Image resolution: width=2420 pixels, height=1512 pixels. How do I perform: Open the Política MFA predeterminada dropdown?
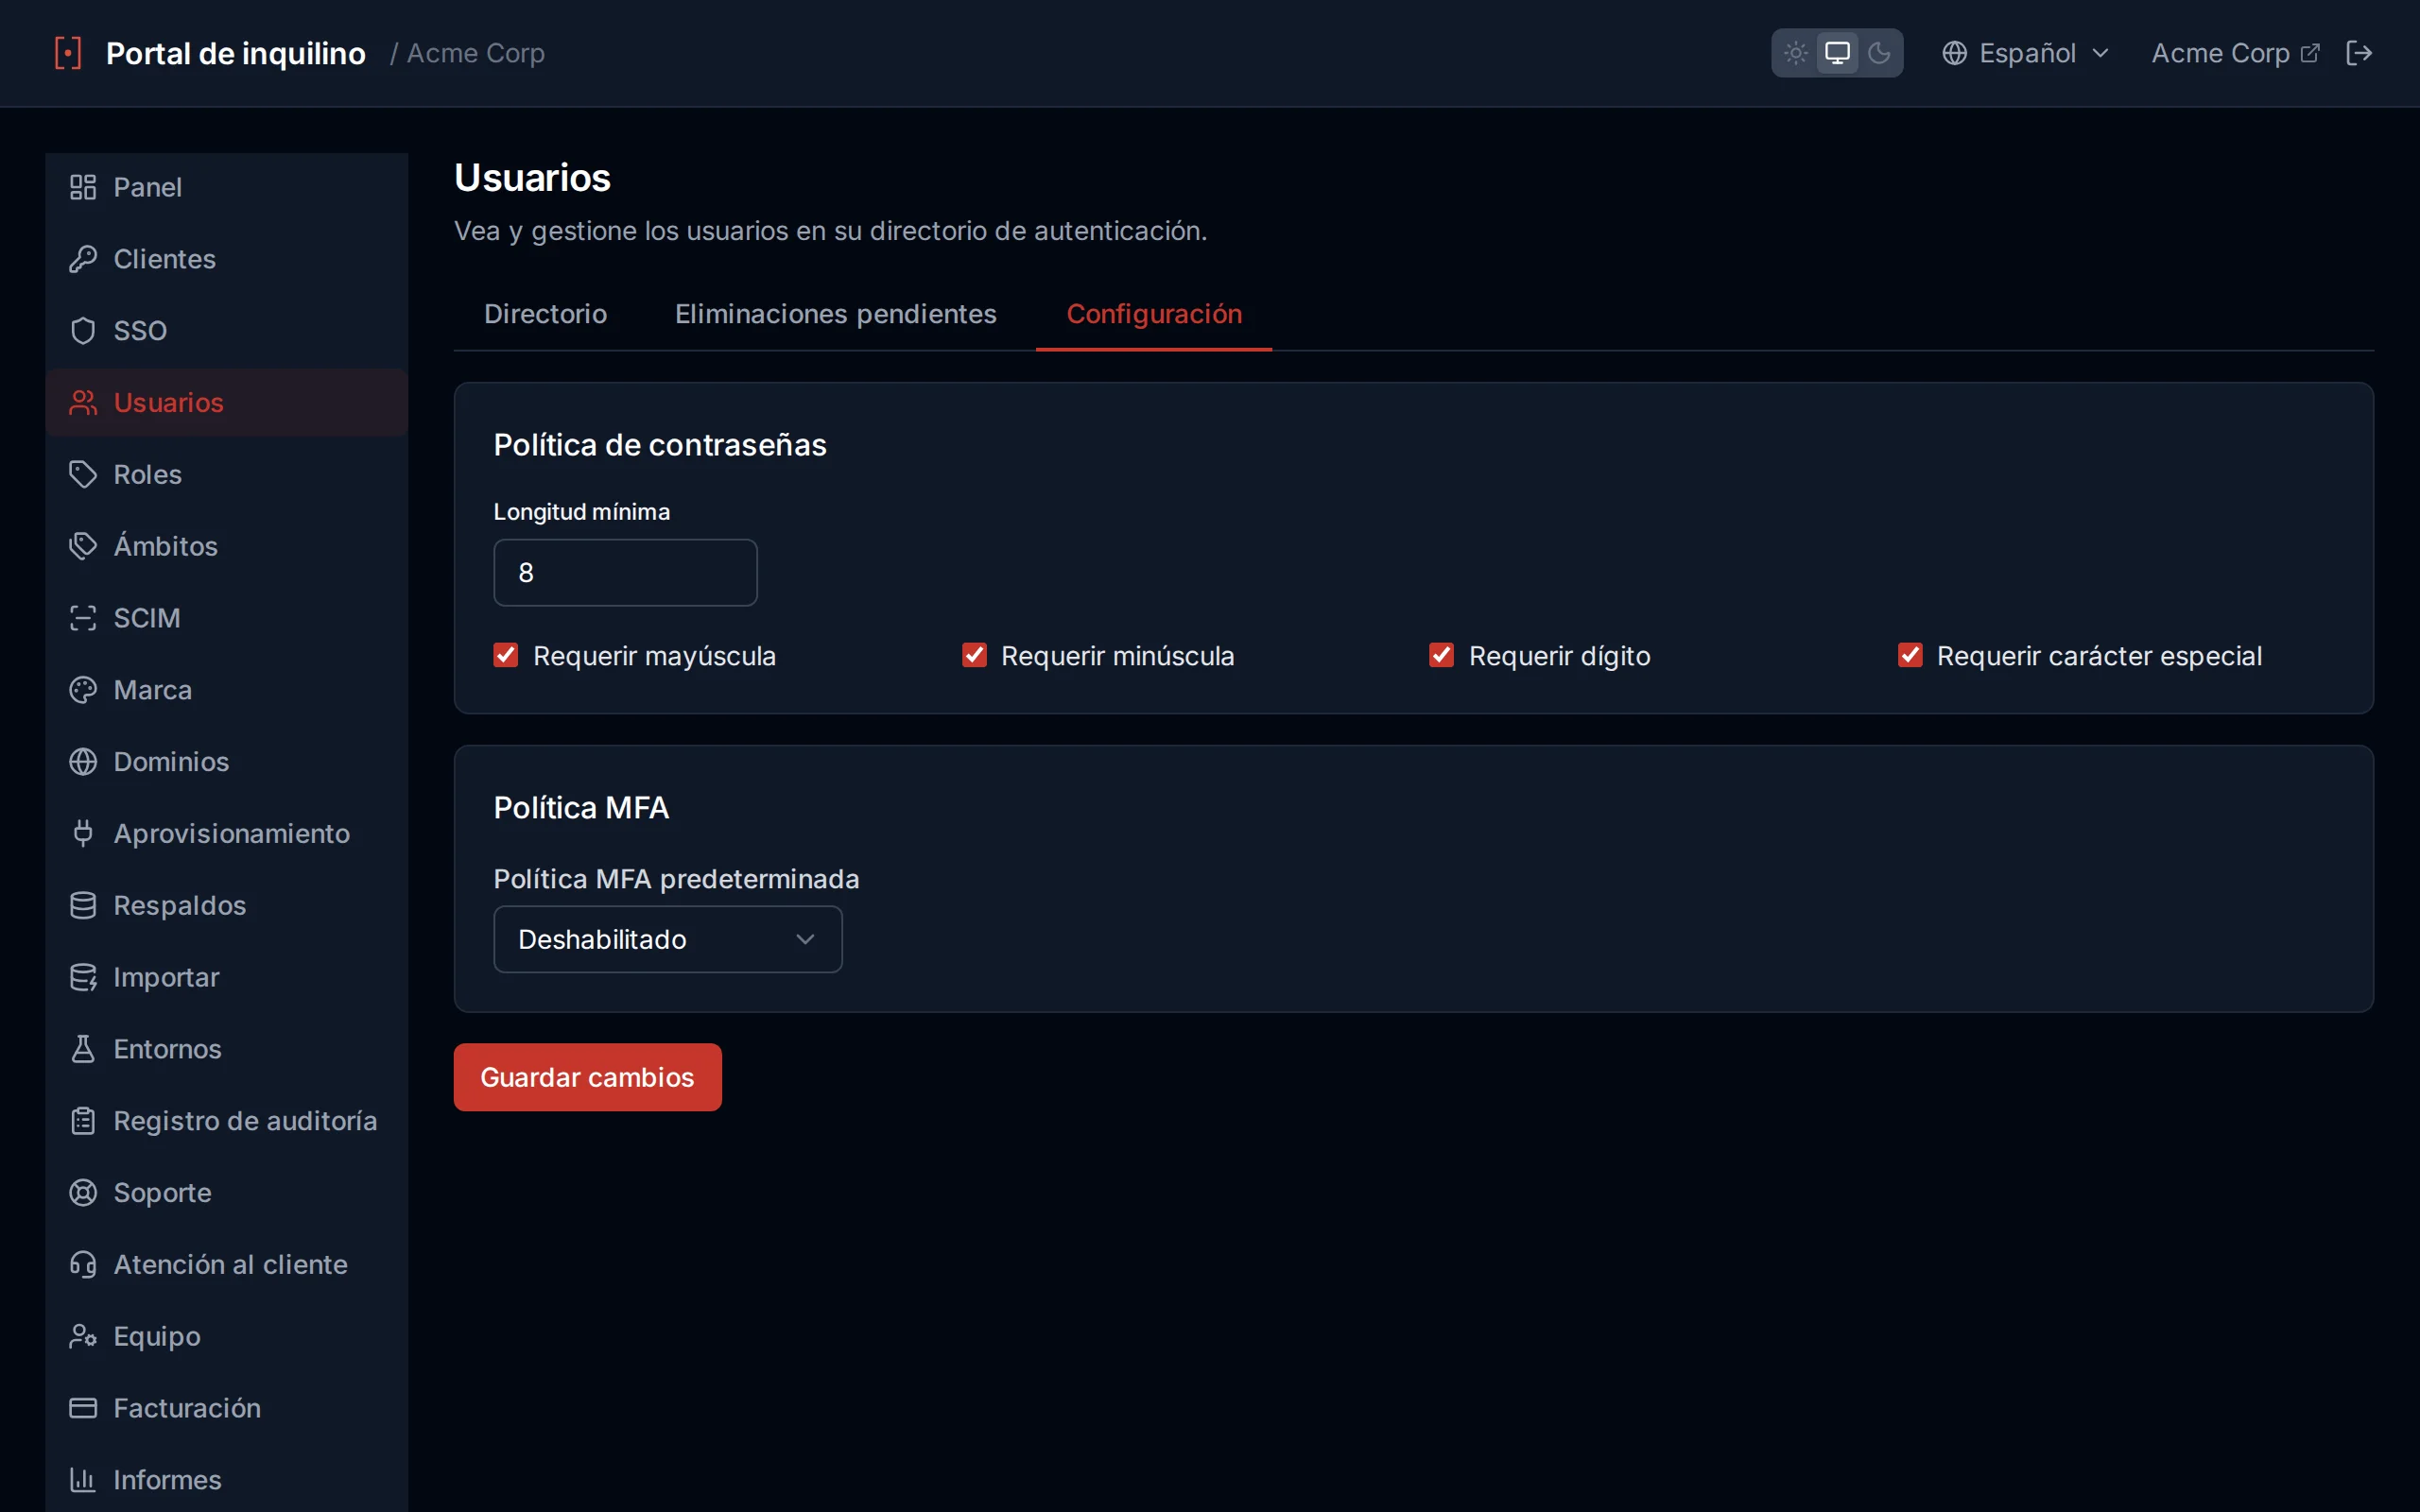point(668,939)
